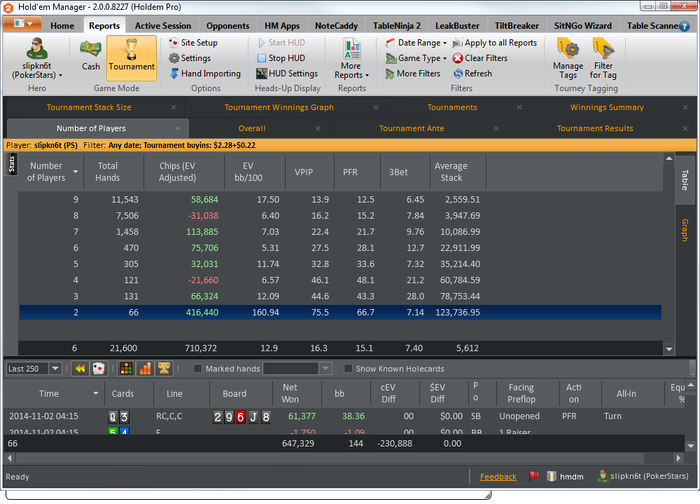Select the 4 players row

point(340,280)
